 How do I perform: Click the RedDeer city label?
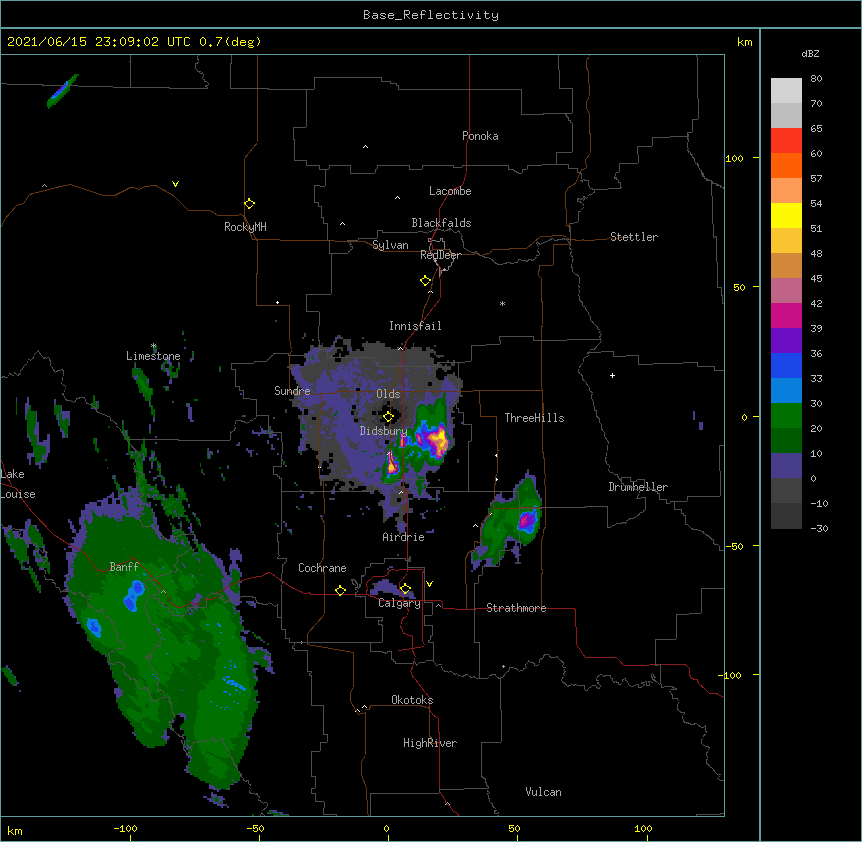point(440,255)
